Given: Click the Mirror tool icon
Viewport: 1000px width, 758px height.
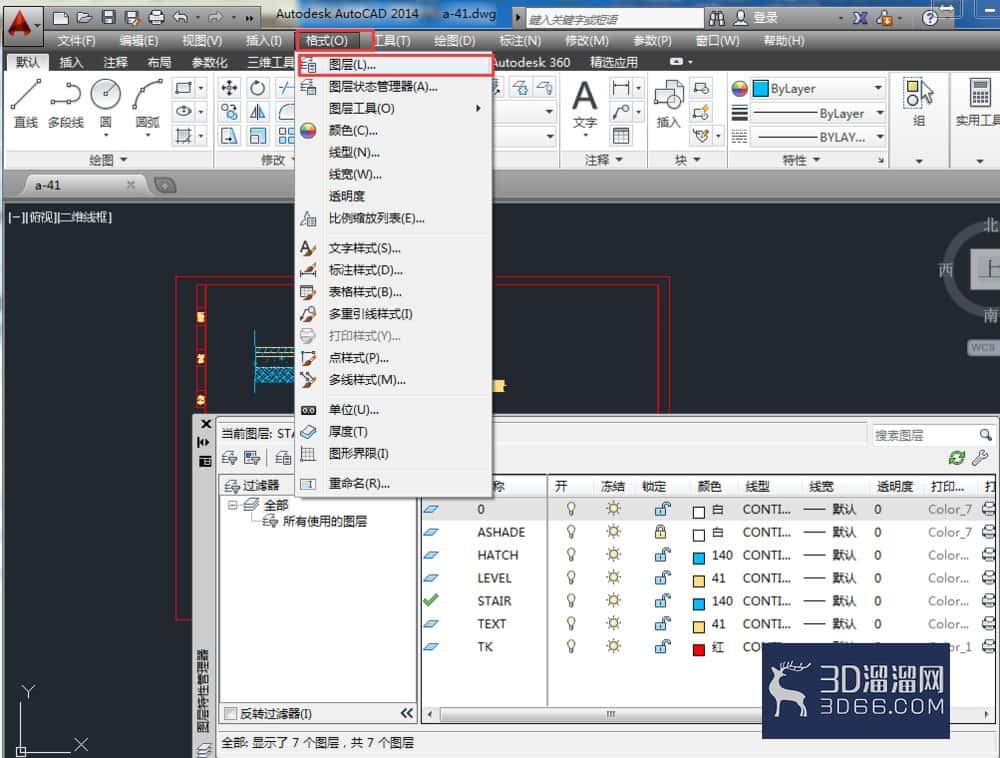Looking at the screenshot, I should click(258, 112).
